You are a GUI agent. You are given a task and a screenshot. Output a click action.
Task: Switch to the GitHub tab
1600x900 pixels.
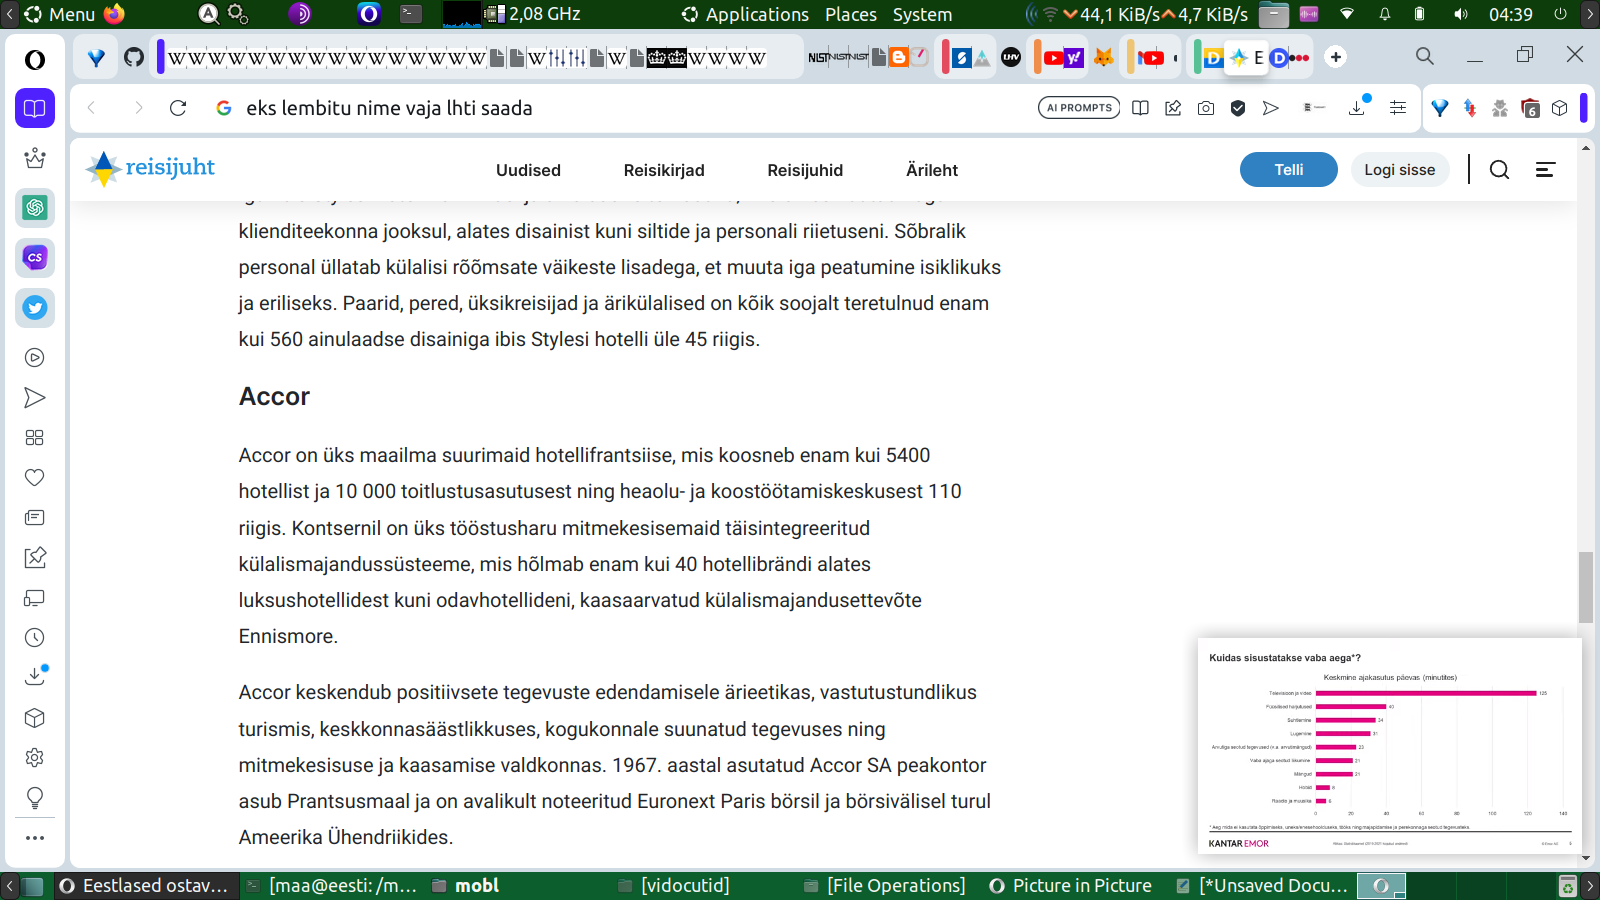pyautogui.click(x=134, y=57)
